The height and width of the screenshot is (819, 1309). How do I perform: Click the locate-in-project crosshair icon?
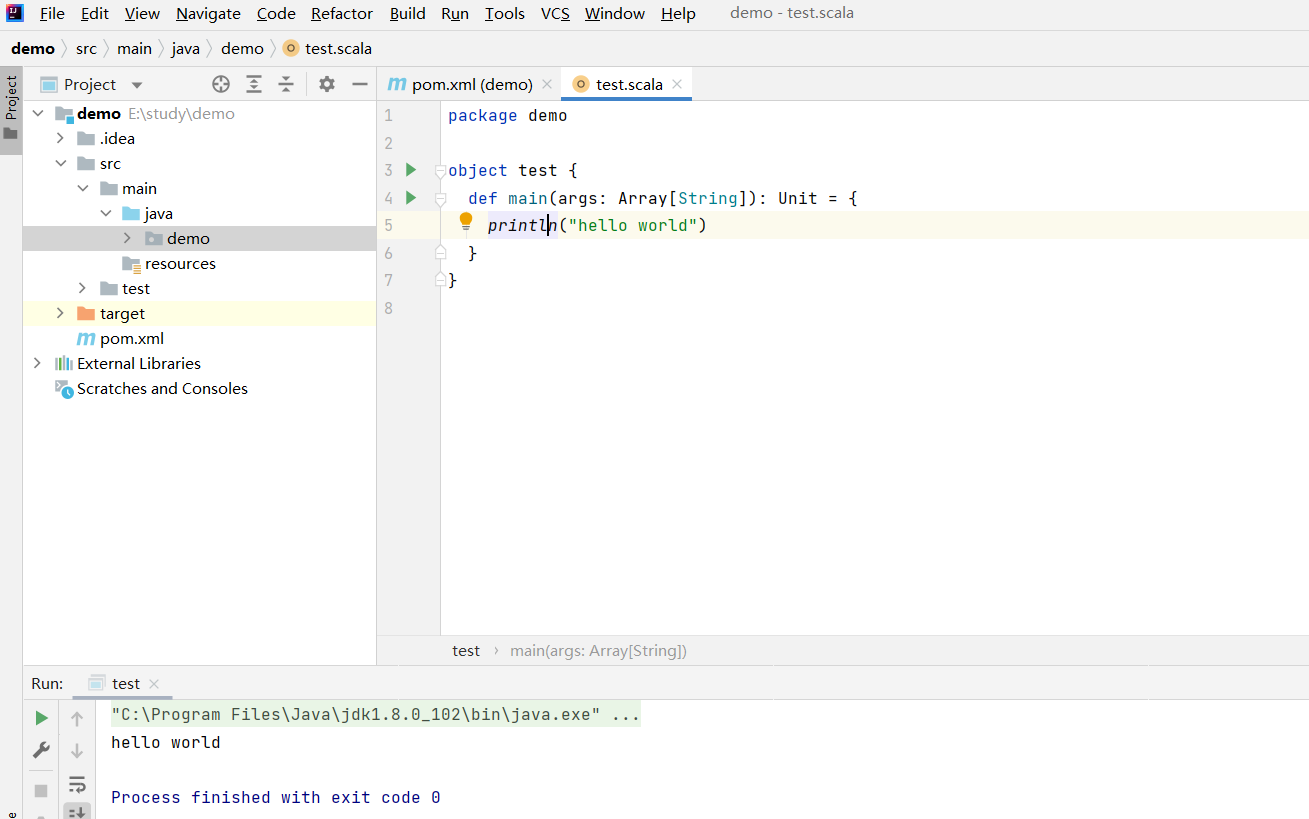(221, 84)
